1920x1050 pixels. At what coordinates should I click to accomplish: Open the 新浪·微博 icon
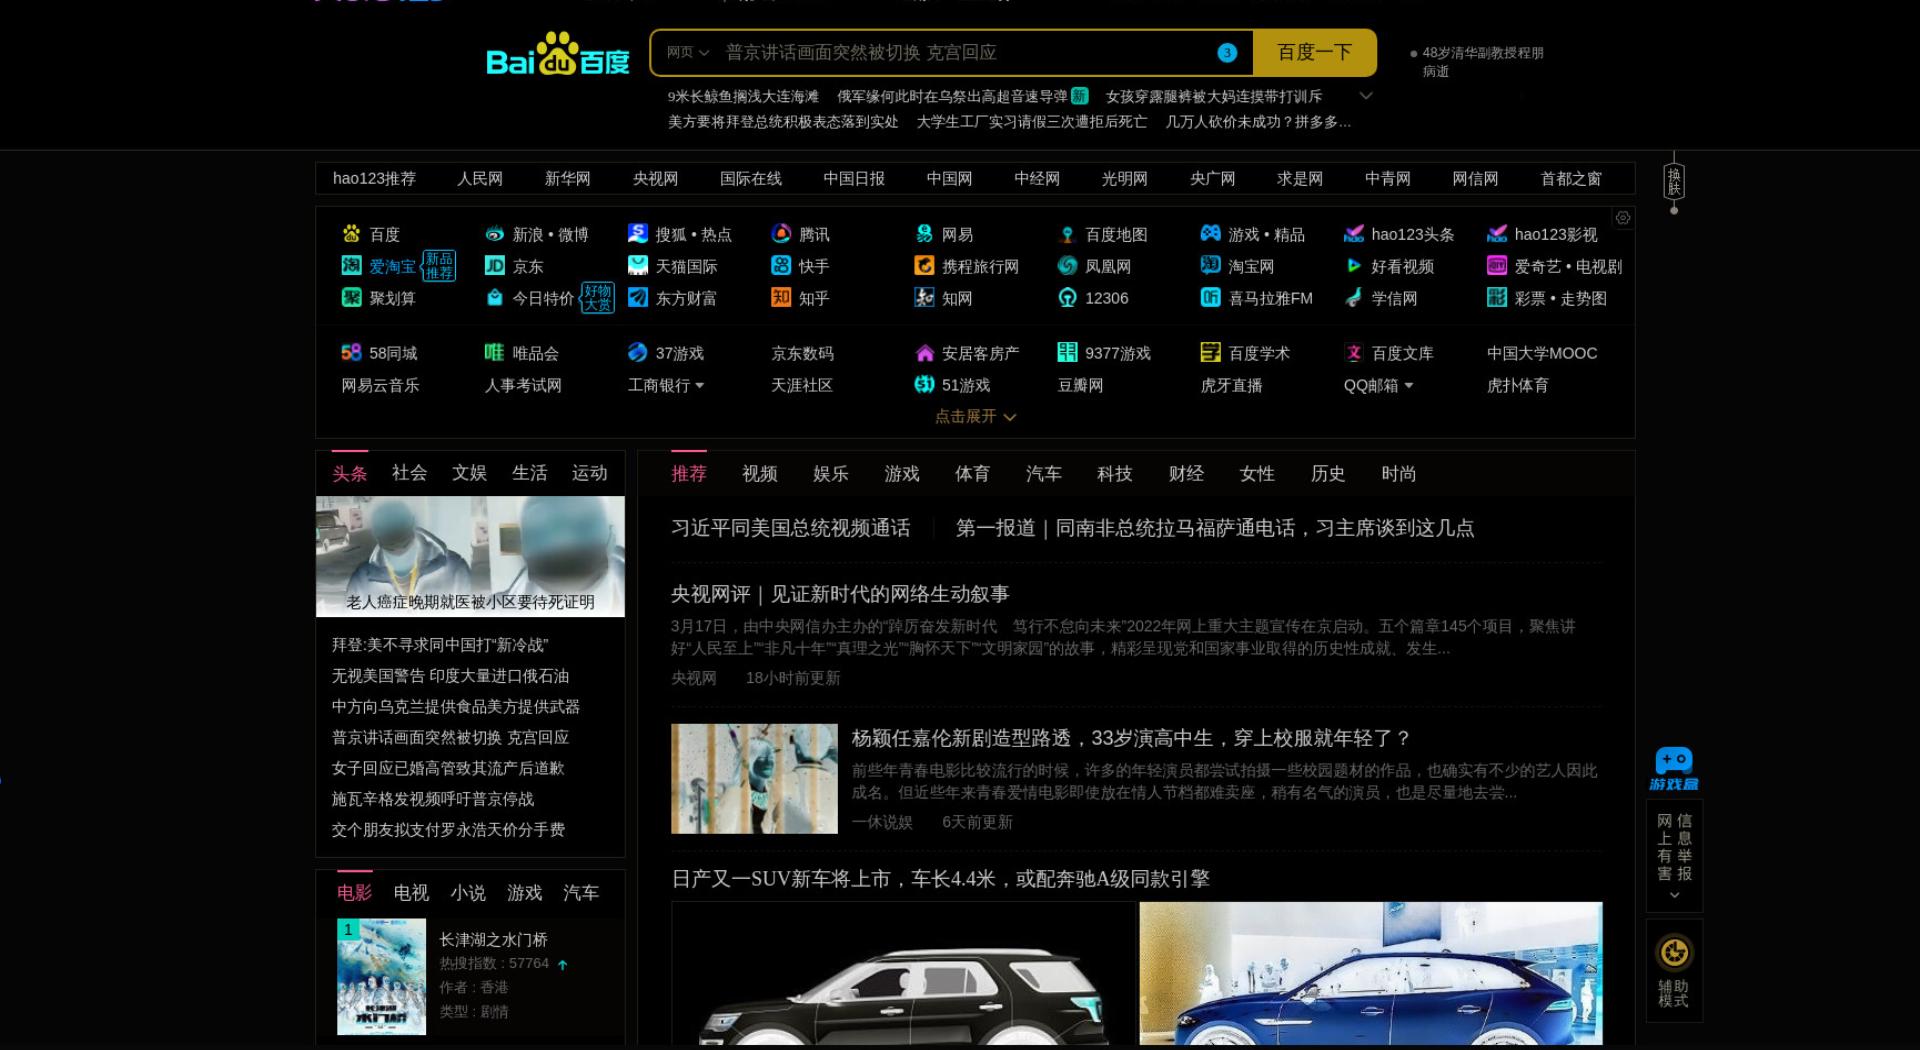[494, 234]
